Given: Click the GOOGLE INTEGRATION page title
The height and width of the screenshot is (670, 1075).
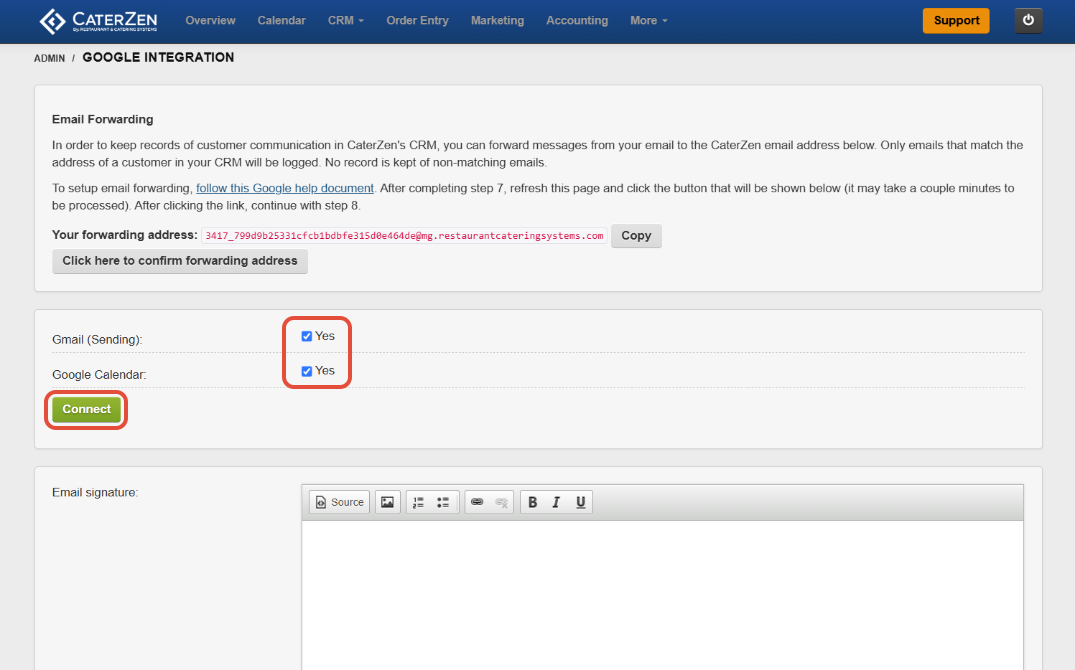Looking at the screenshot, I should (x=158, y=58).
